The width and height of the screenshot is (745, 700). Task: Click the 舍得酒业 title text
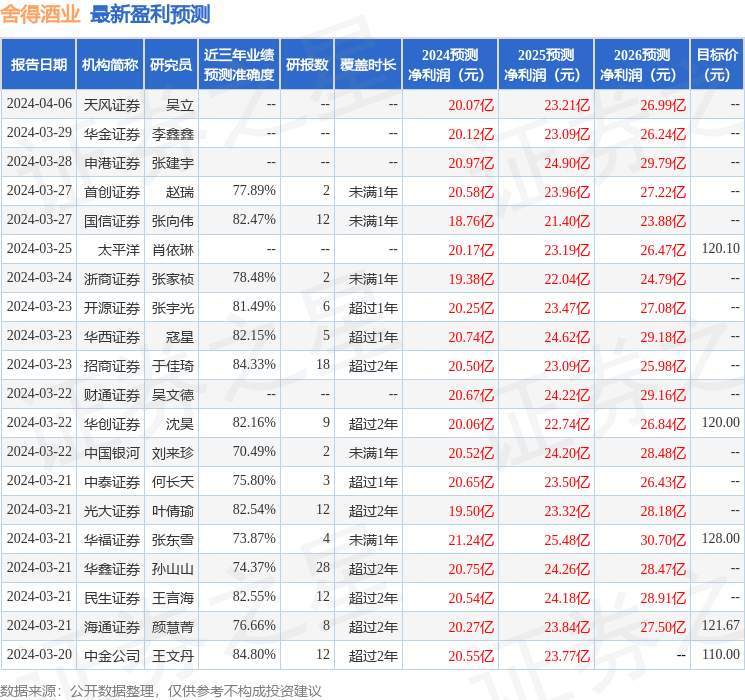(x=40, y=14)
